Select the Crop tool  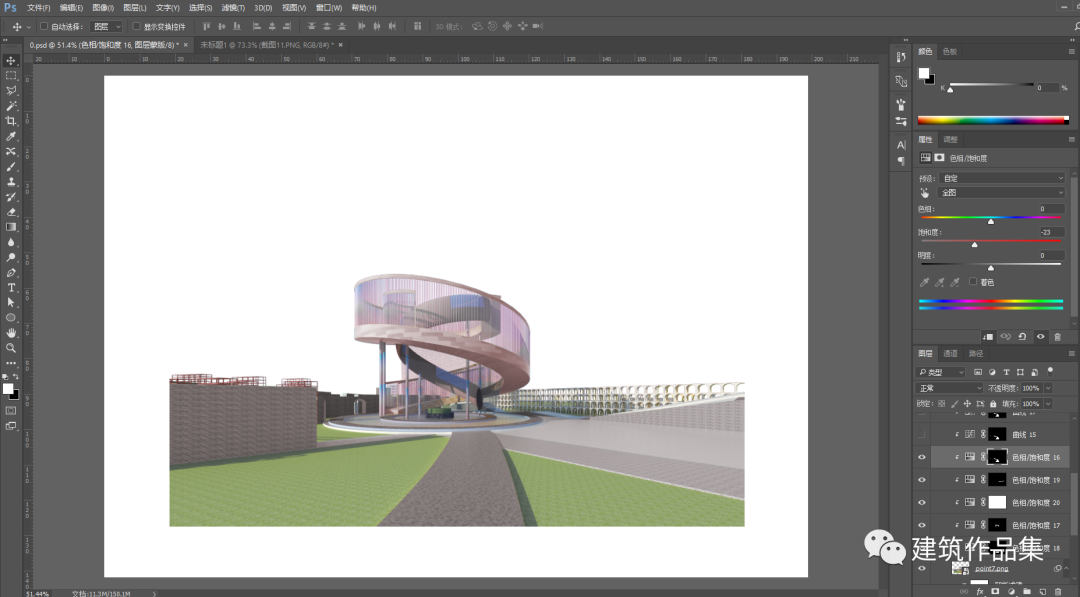(11, 121)
